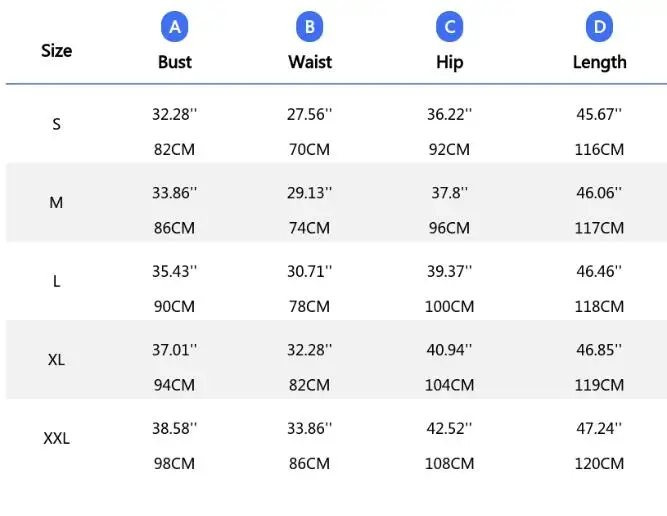Click the 100CM hip value for L
Image resolution: width=667 pixels, height=516 pixels.
point(449,306)
